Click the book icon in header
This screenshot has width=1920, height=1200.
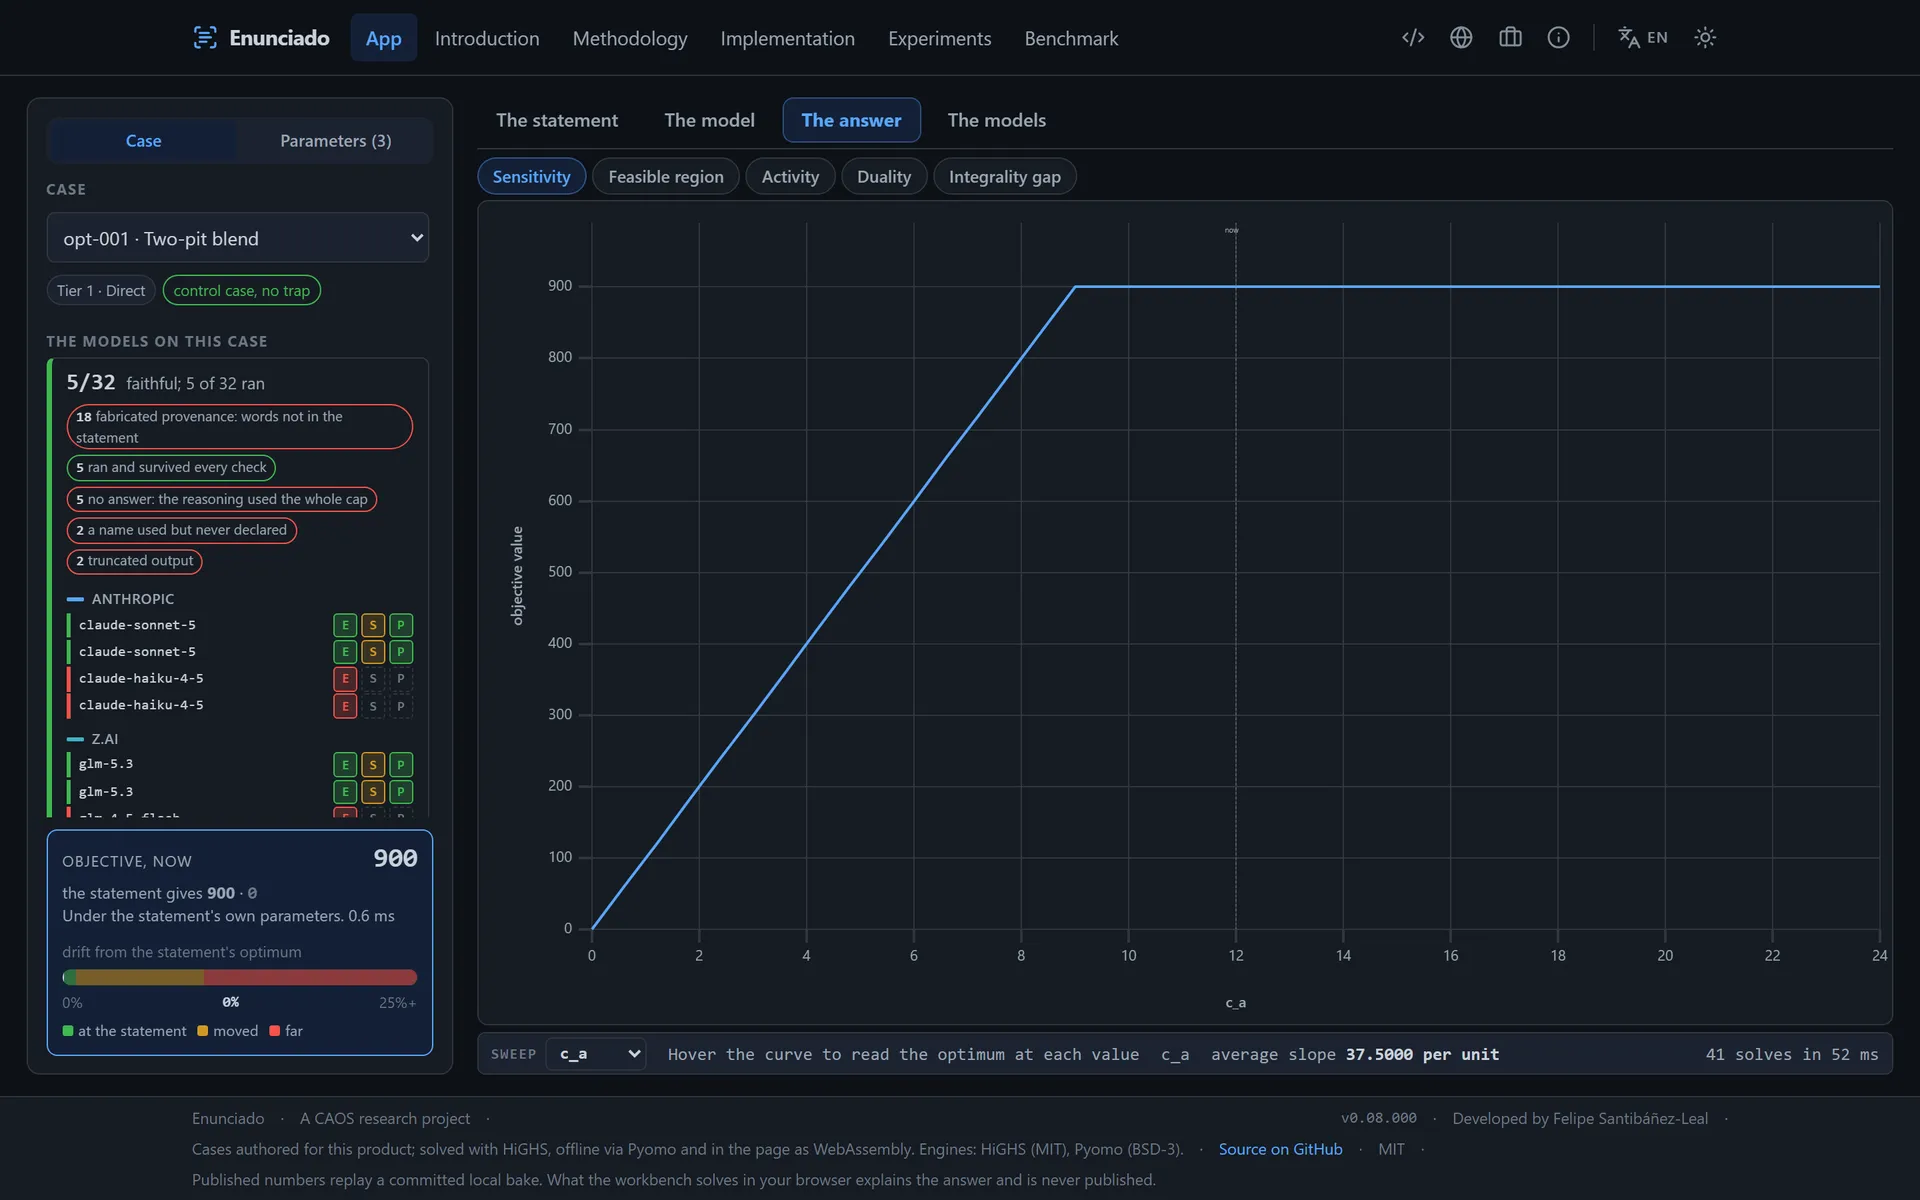click(1510, 38)
